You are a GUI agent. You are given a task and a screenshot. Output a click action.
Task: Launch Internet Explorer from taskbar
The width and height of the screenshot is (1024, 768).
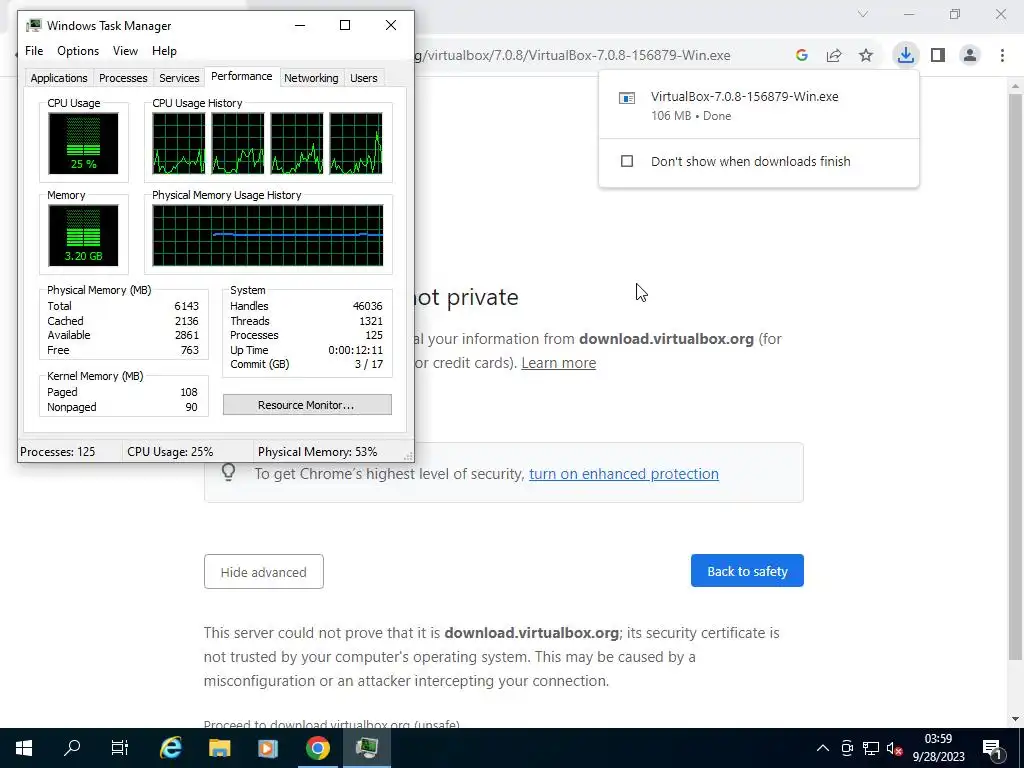170,748
